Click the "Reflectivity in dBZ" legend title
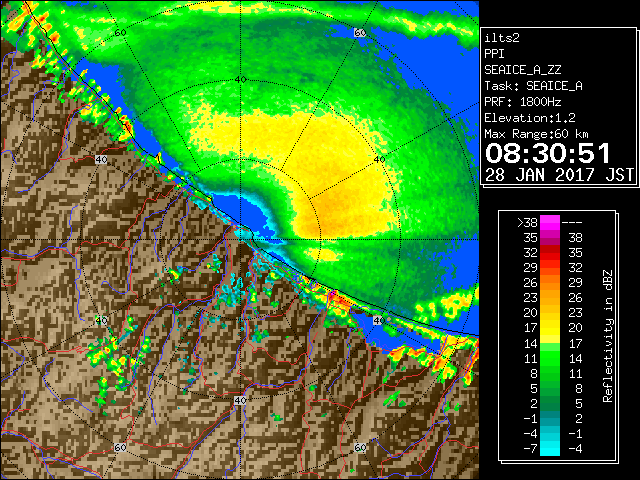640x480 pixels. point(608,336)
